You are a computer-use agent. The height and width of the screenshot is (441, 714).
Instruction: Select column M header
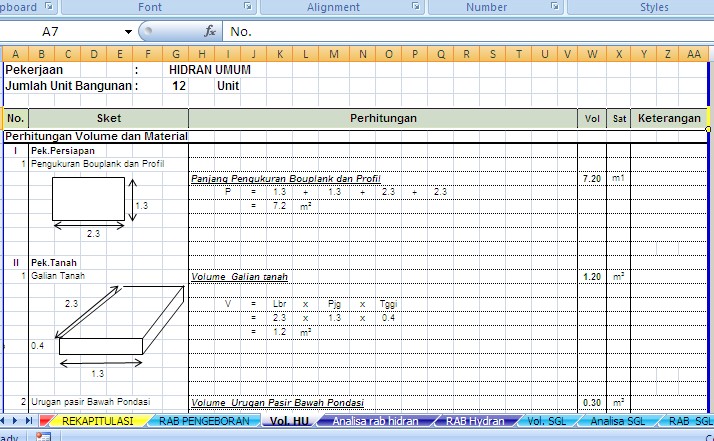point(334,54)
